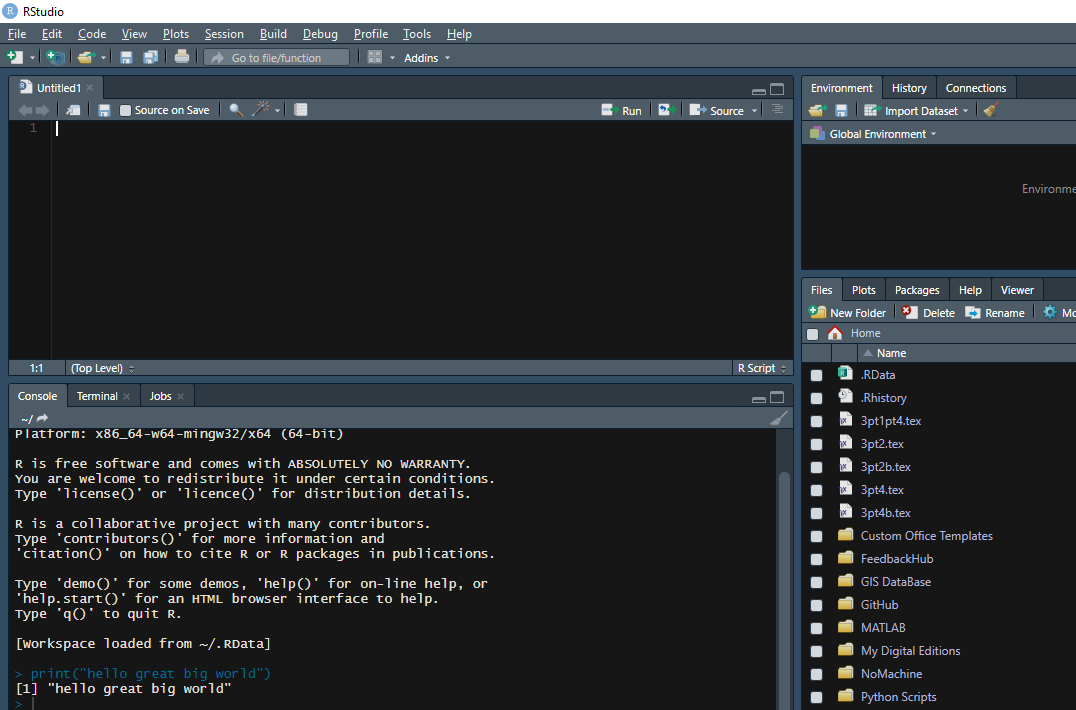Open the (Top Level) scope selector
Screen dimensions: 1076x710
tap(102, 368)
